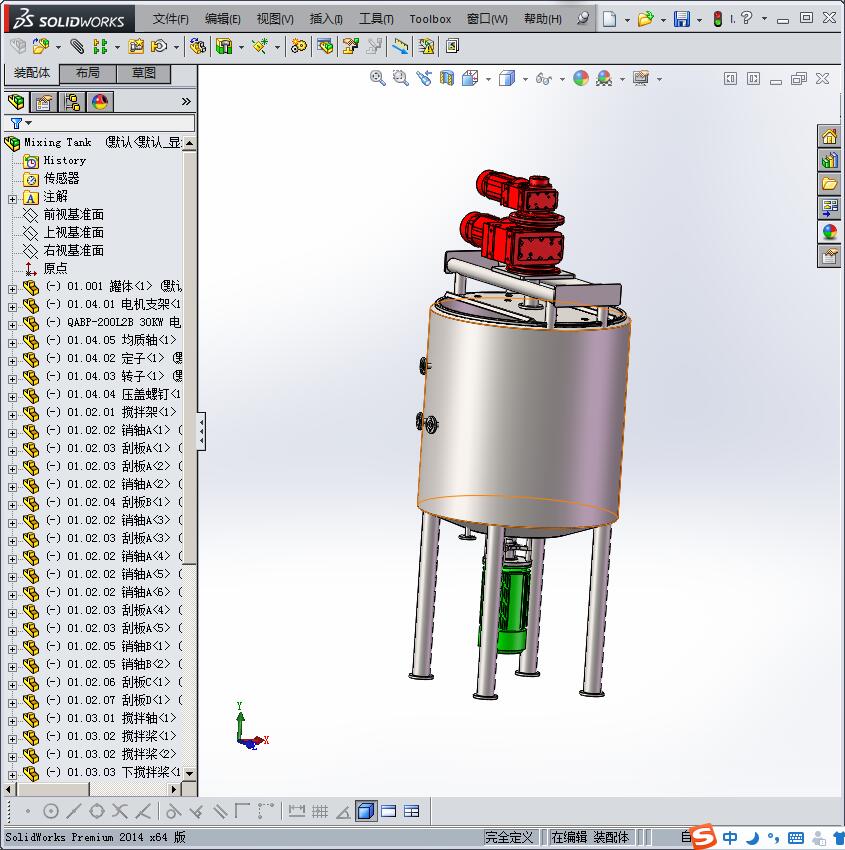
Task: Toggle Shaded With Edges display button
Action: [x=366, y=811]
